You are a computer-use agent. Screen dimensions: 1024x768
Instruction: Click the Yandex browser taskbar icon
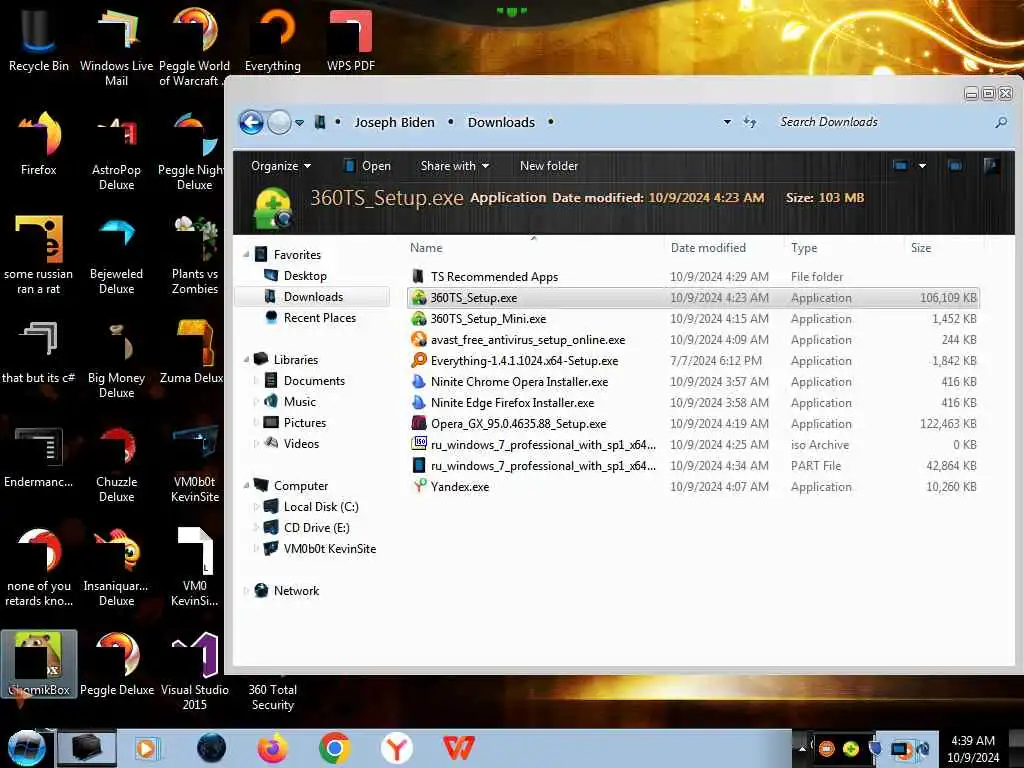[396, 748]
